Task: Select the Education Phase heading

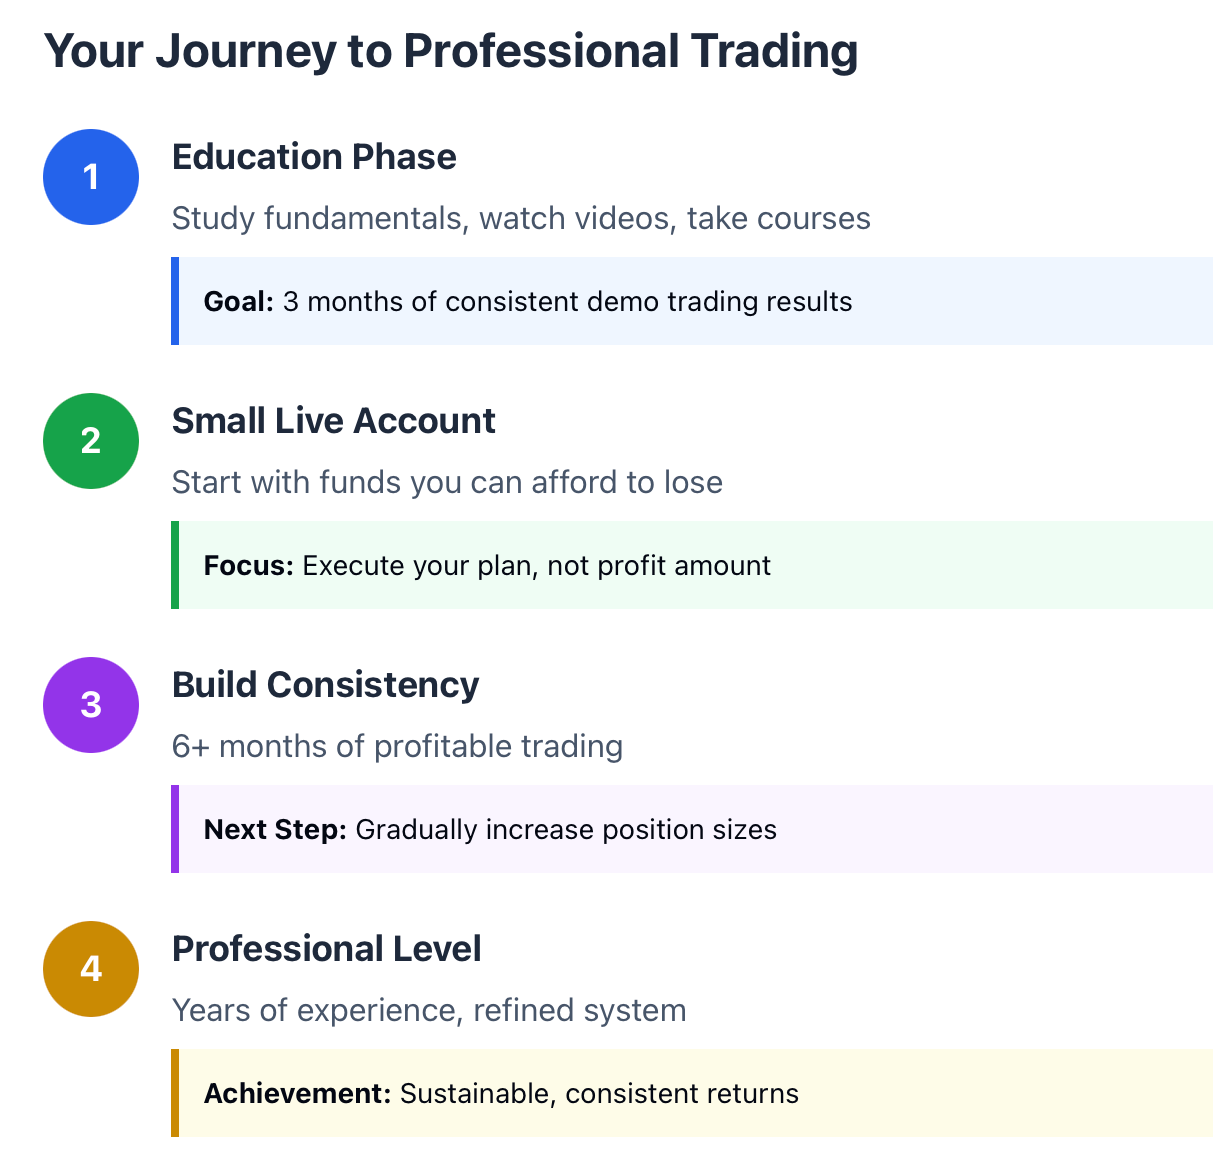Action: (314, 157)
